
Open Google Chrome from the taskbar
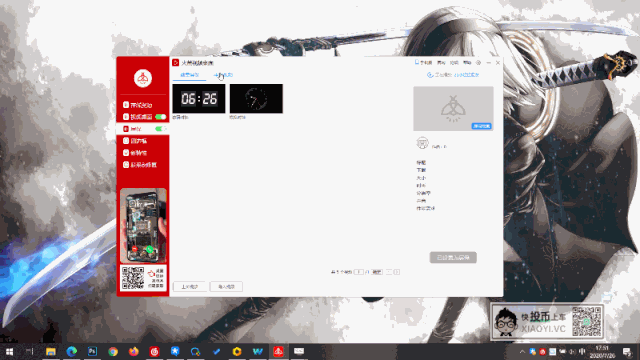[113, 351]
